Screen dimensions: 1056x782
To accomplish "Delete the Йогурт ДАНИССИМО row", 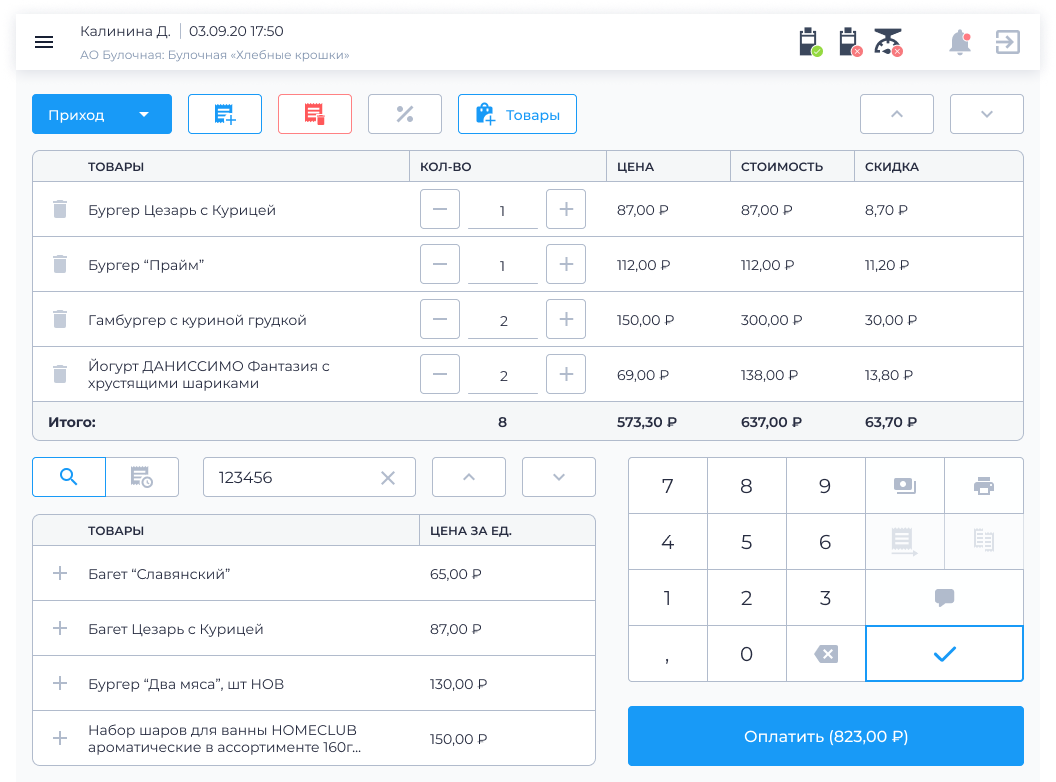I will click(x=60, y=374).
